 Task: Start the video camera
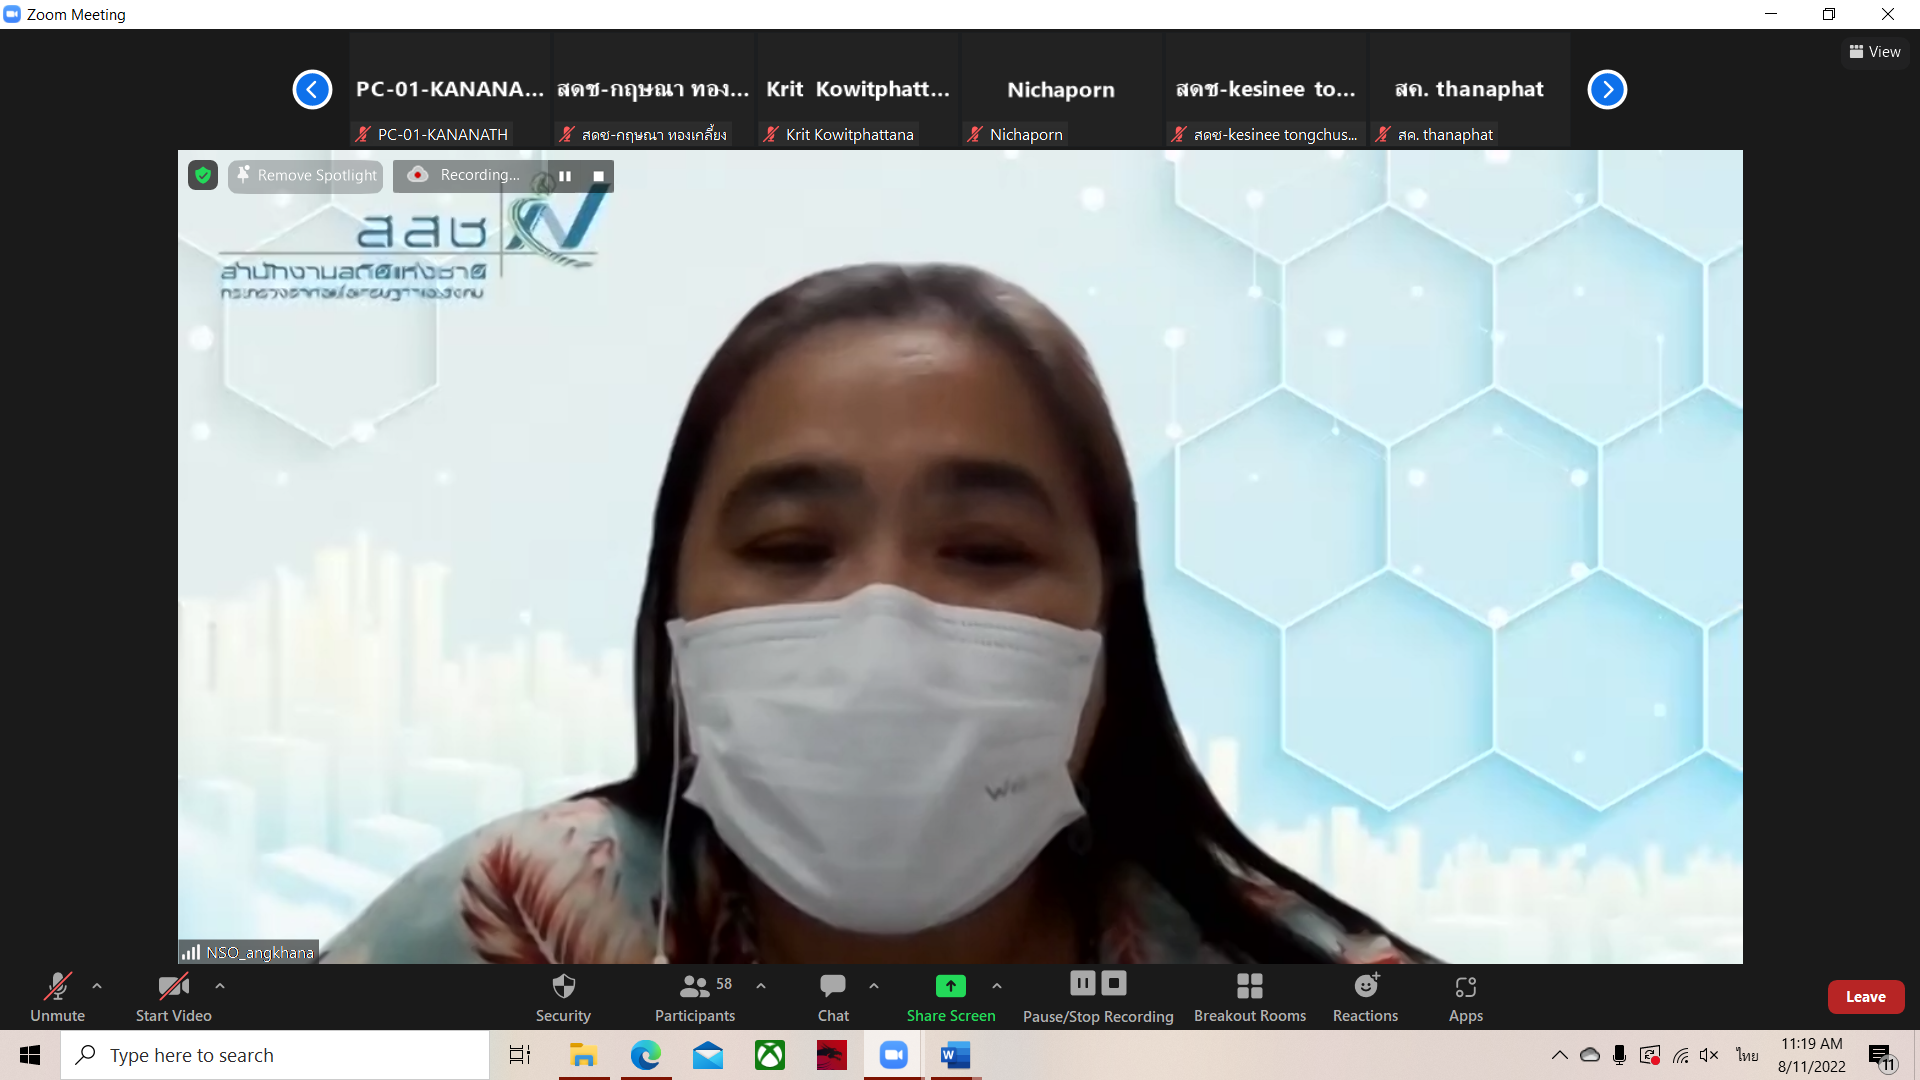pos(173,997)
